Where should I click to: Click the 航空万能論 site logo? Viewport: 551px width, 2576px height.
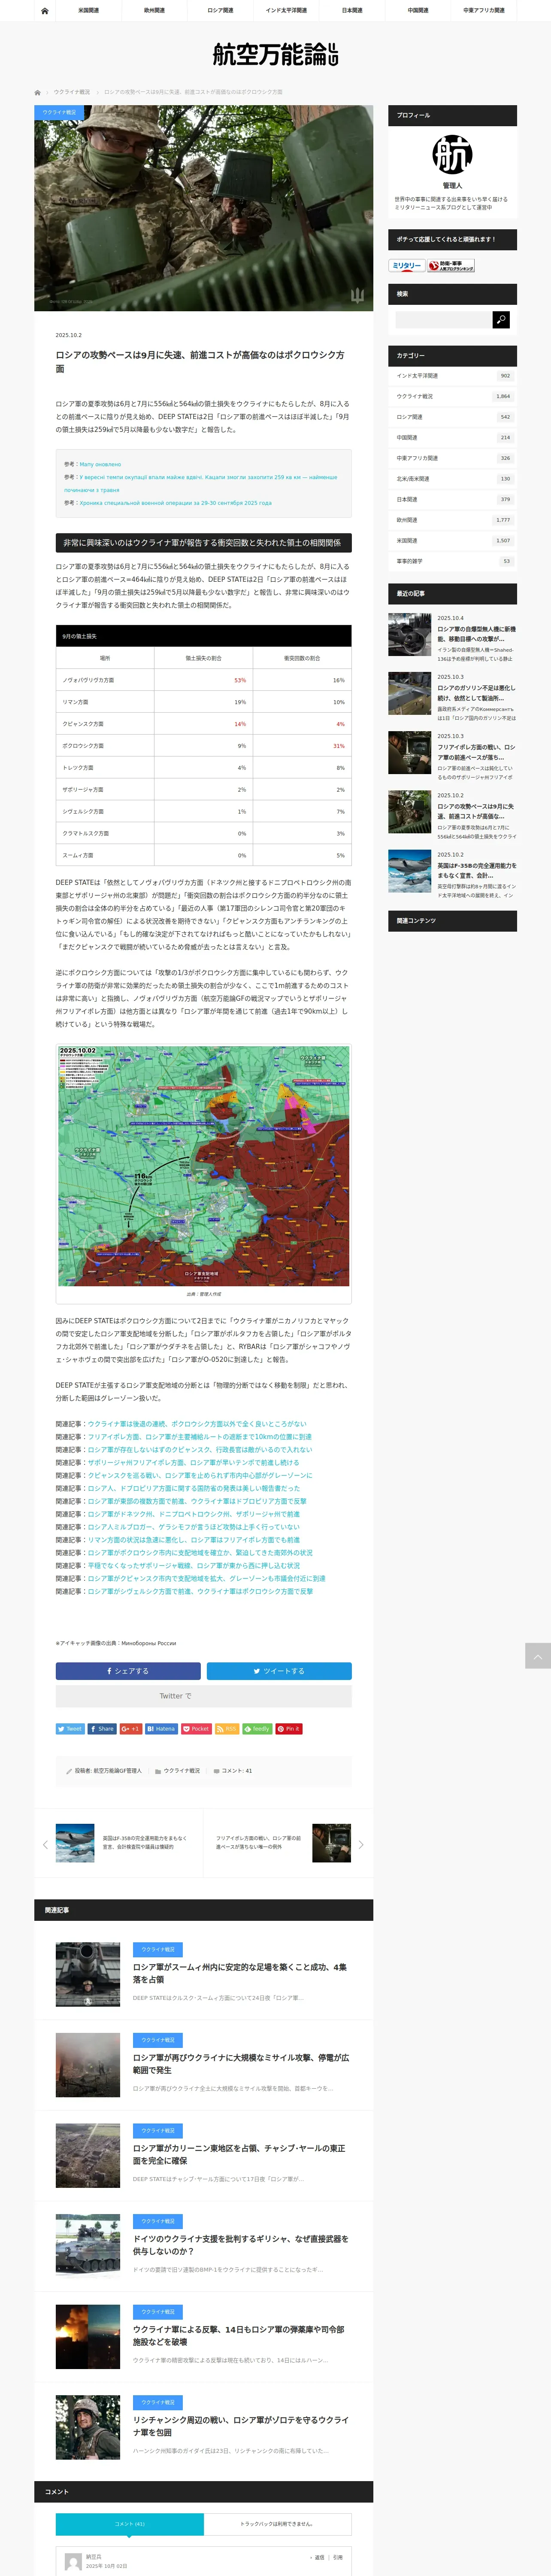[275, 55]
